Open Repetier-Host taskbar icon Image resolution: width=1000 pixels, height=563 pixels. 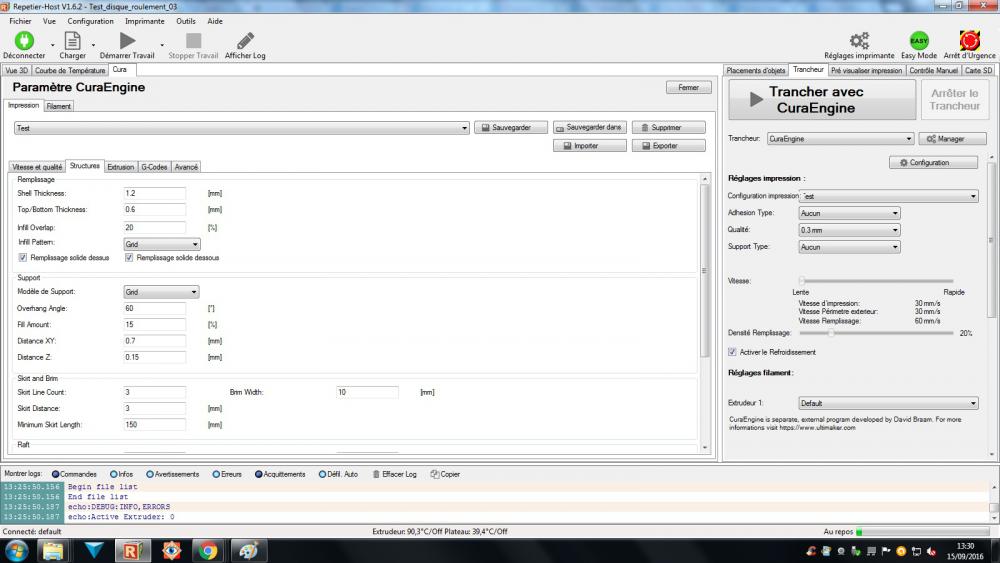[x=133, y=550]
